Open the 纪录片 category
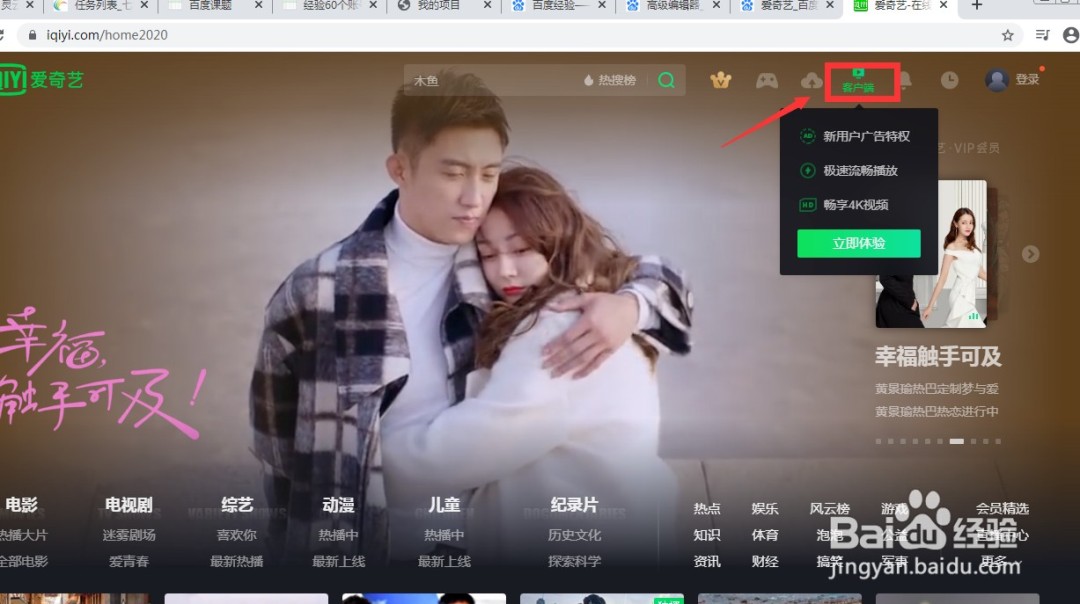 pyautogui.click(x=574, y=505)
